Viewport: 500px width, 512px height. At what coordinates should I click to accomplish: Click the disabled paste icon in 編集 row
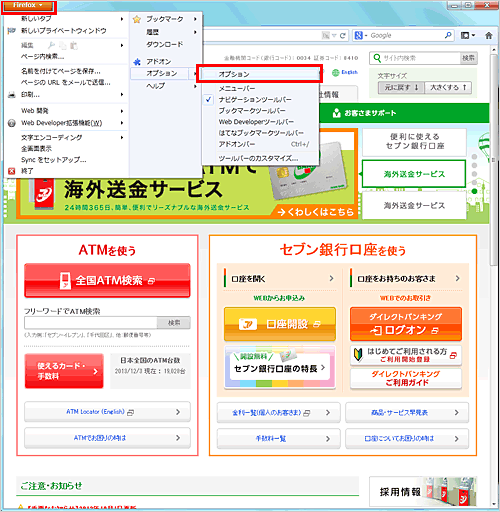click(x=74, y=45)
